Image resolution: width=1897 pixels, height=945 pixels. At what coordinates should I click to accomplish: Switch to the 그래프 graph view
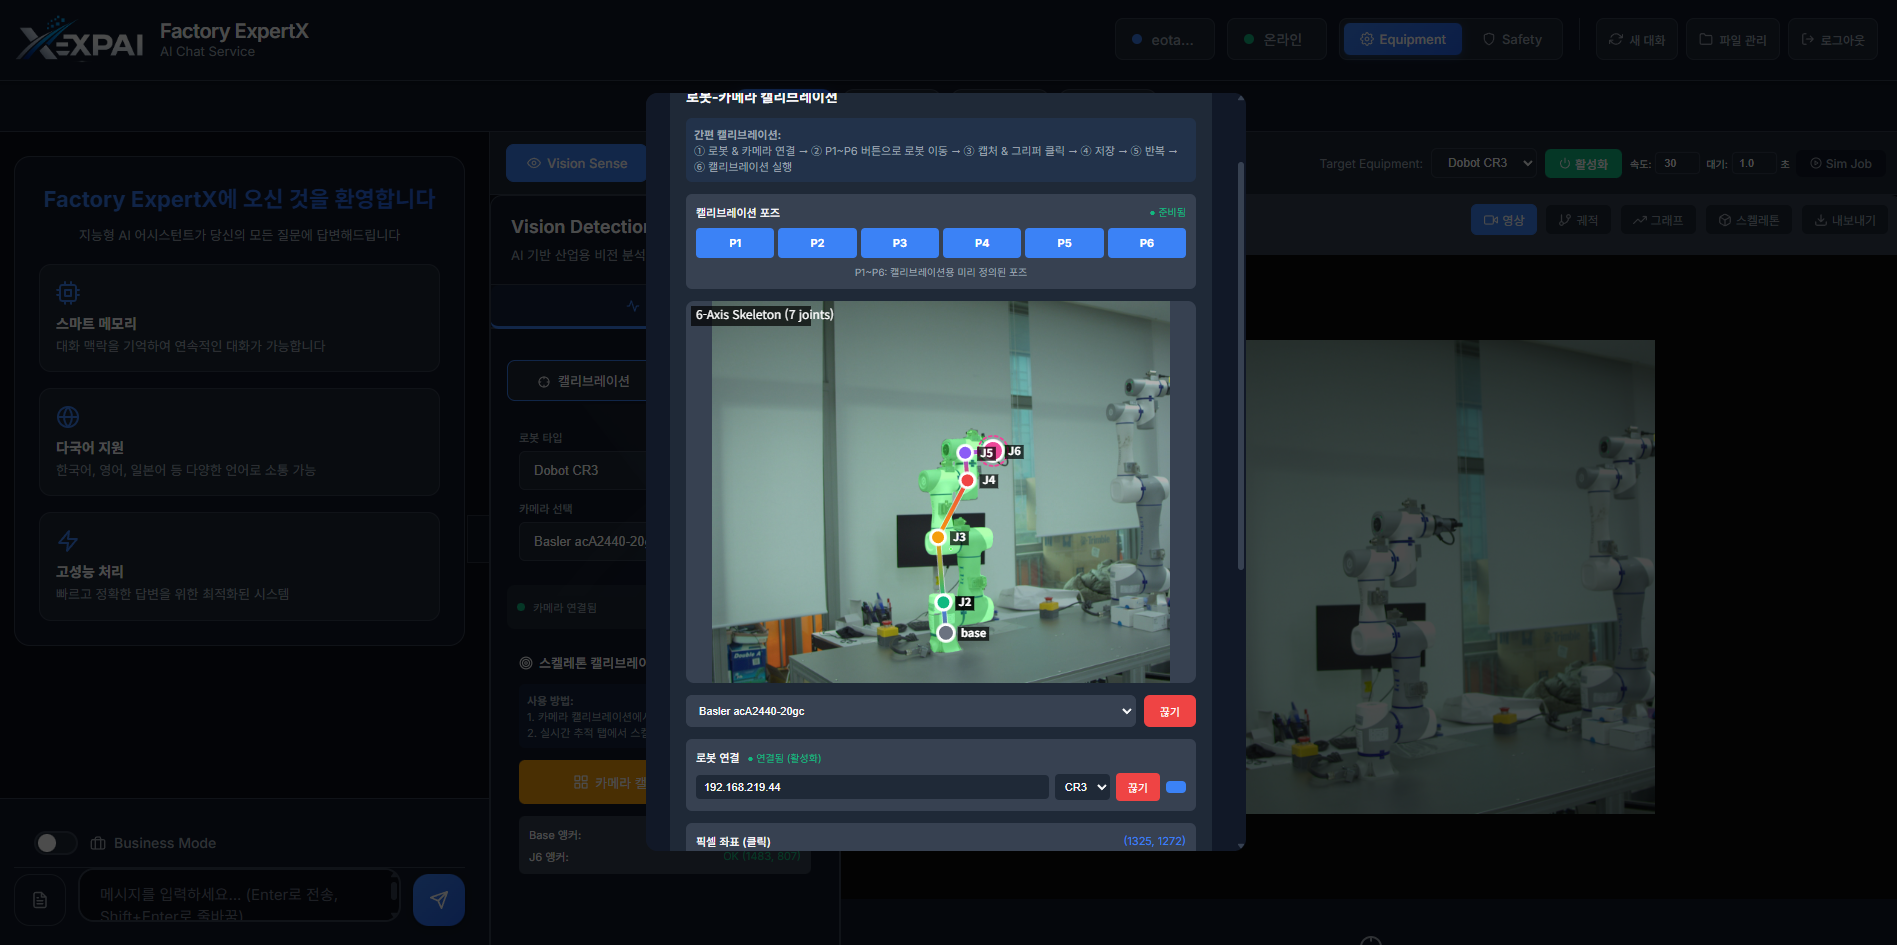[1657, 219]
